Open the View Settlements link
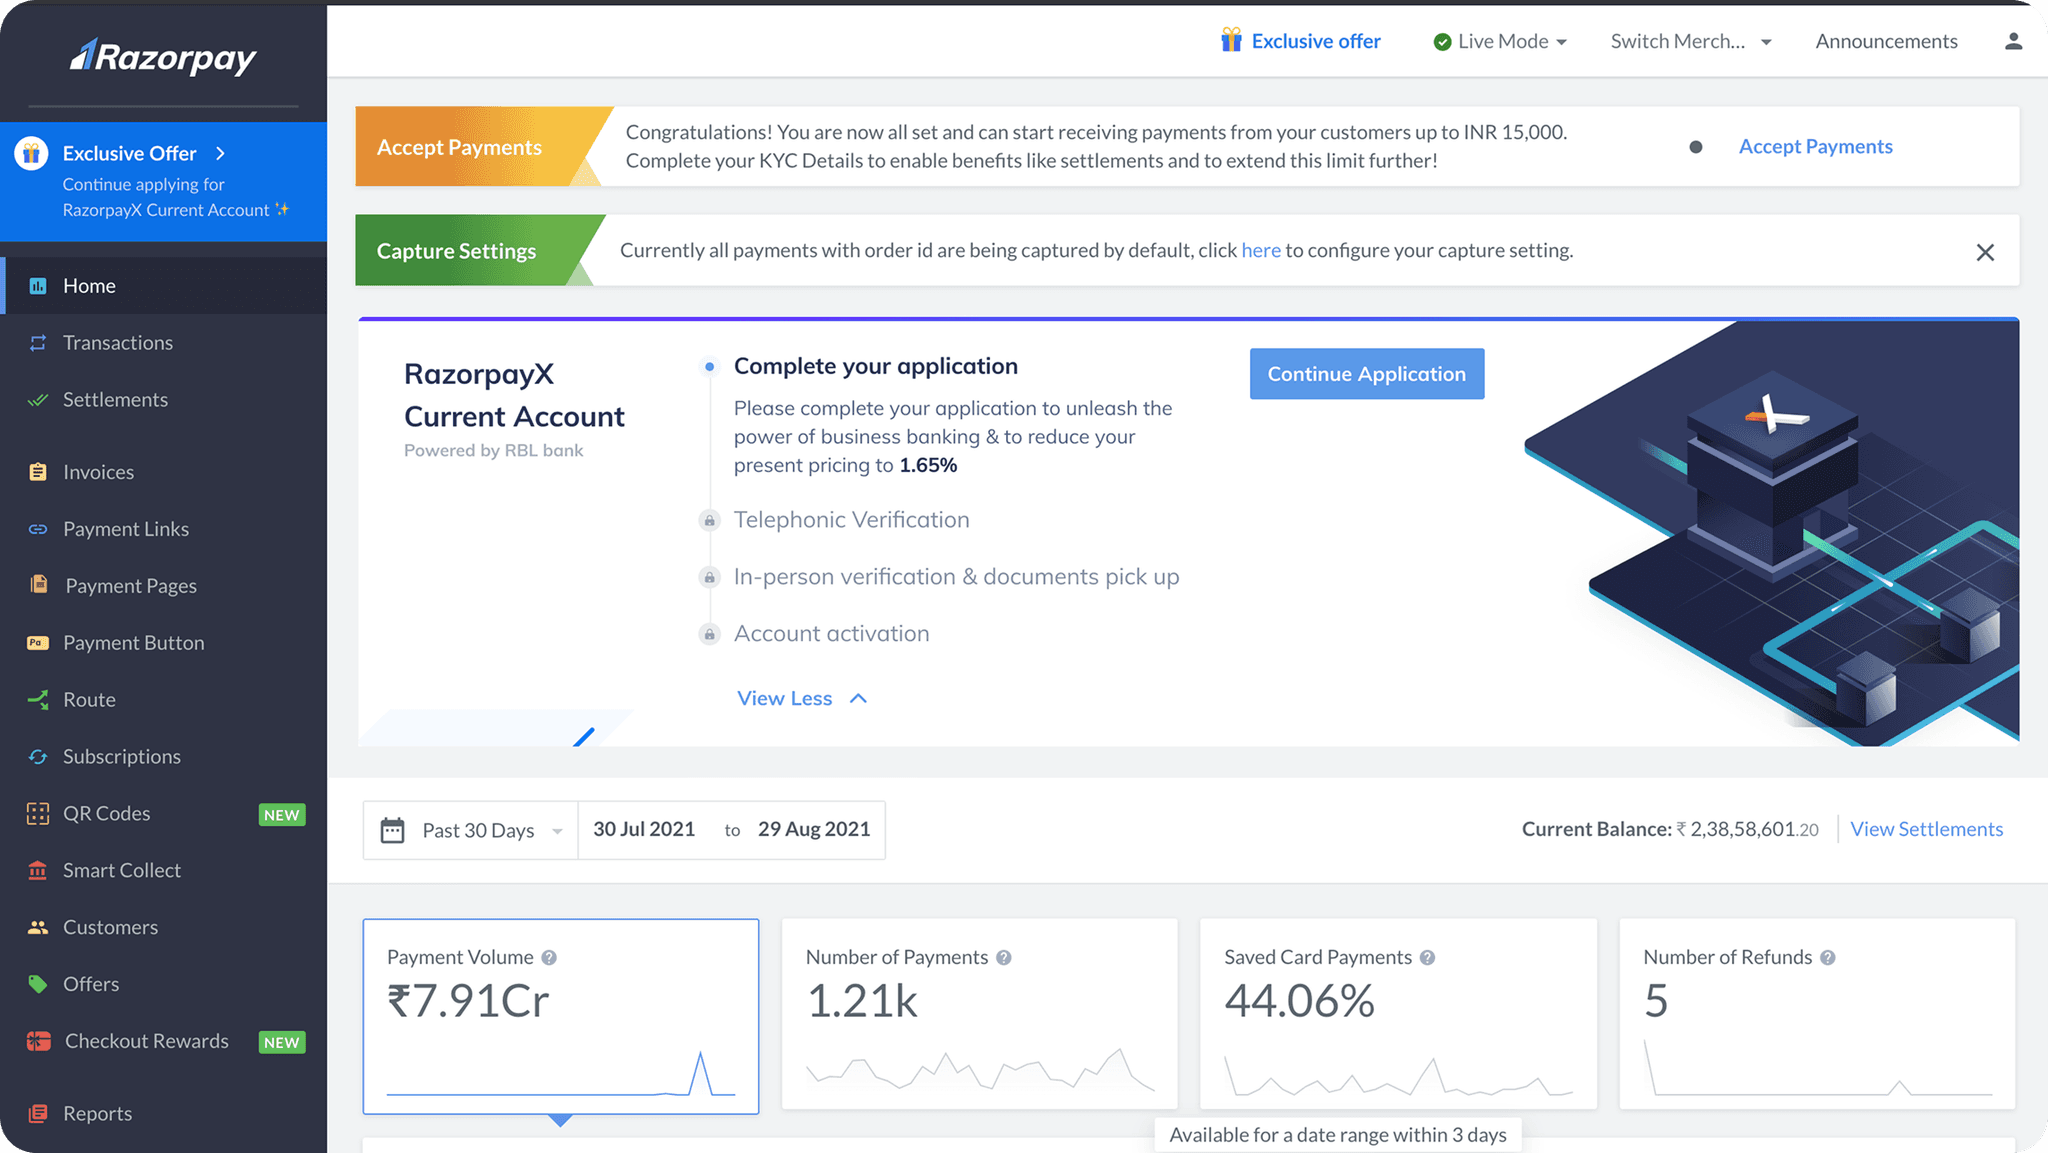The image size is (2048, 1153). point(1926,829)
